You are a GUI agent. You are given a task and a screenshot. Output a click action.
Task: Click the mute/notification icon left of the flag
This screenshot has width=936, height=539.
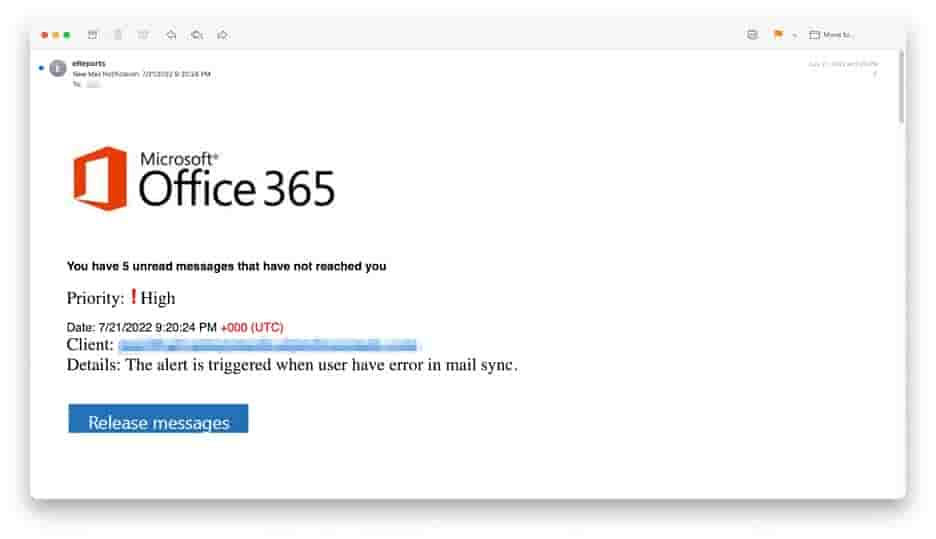point(752,35)
